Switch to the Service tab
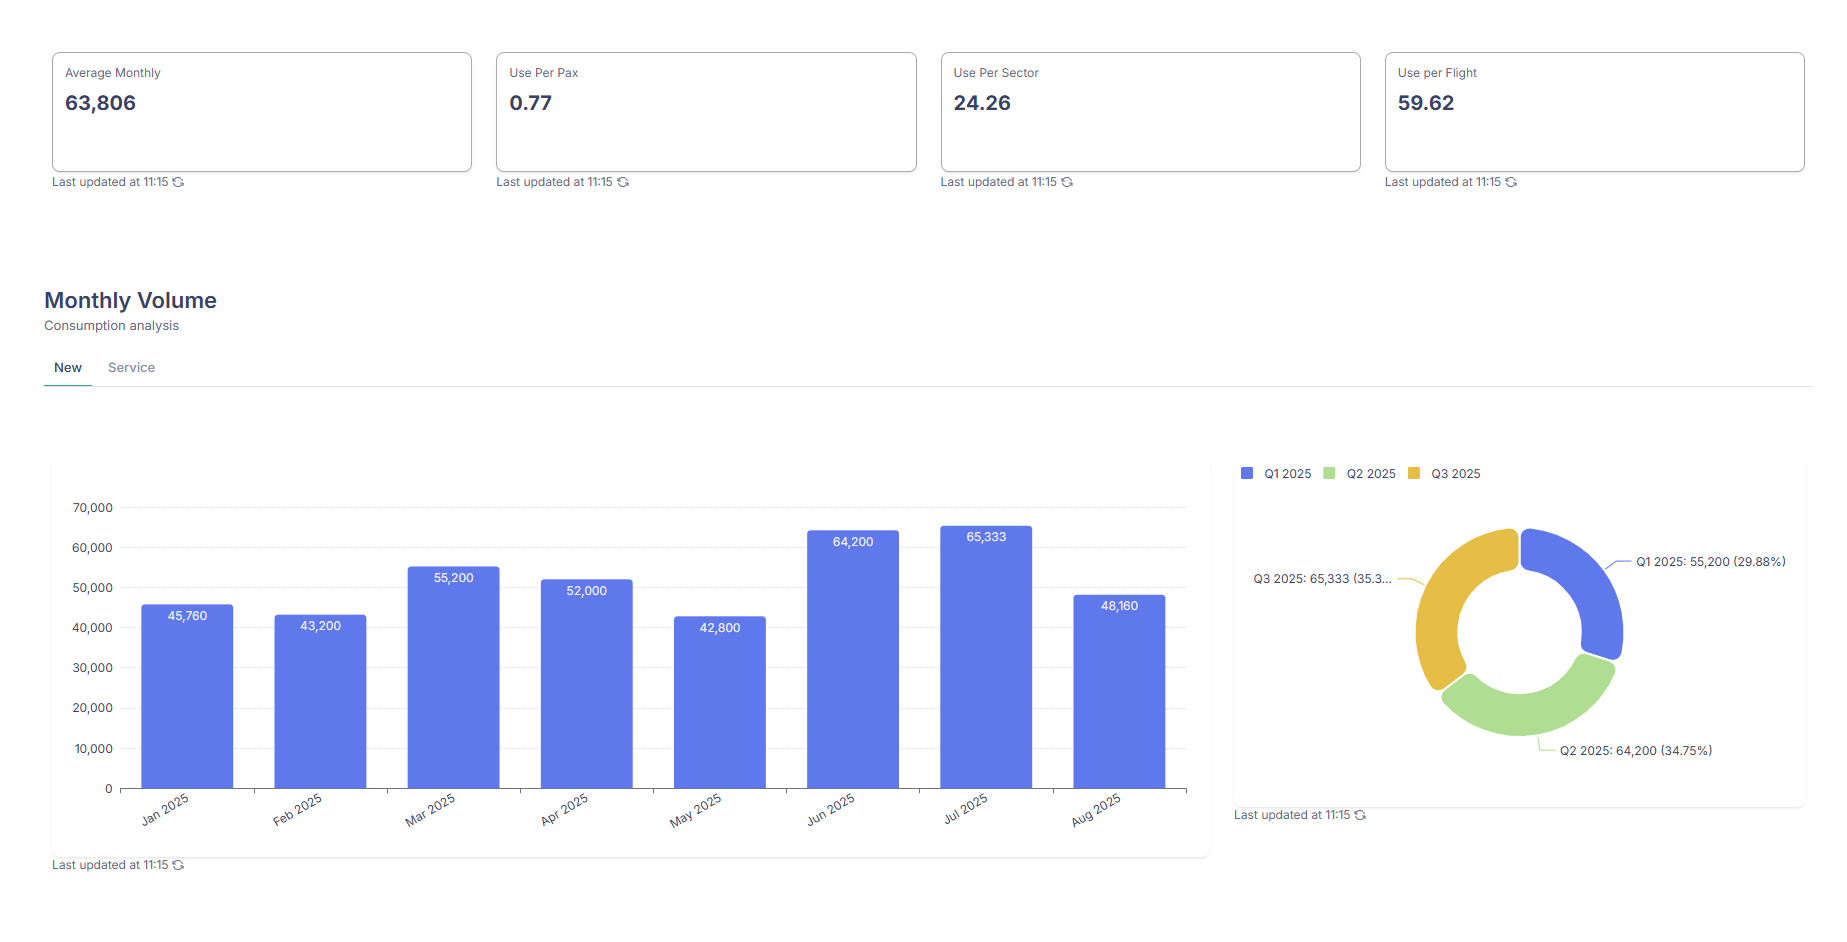 tap(131, 368)
